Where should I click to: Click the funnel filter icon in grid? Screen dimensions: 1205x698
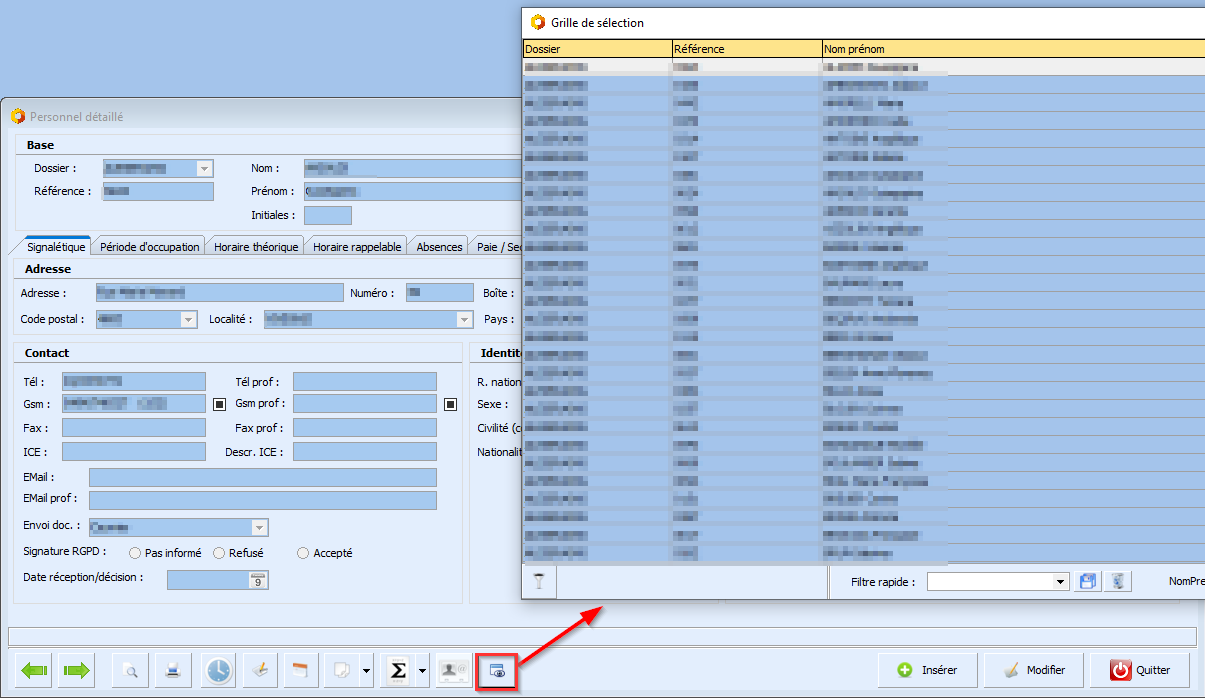pos(539,582)
